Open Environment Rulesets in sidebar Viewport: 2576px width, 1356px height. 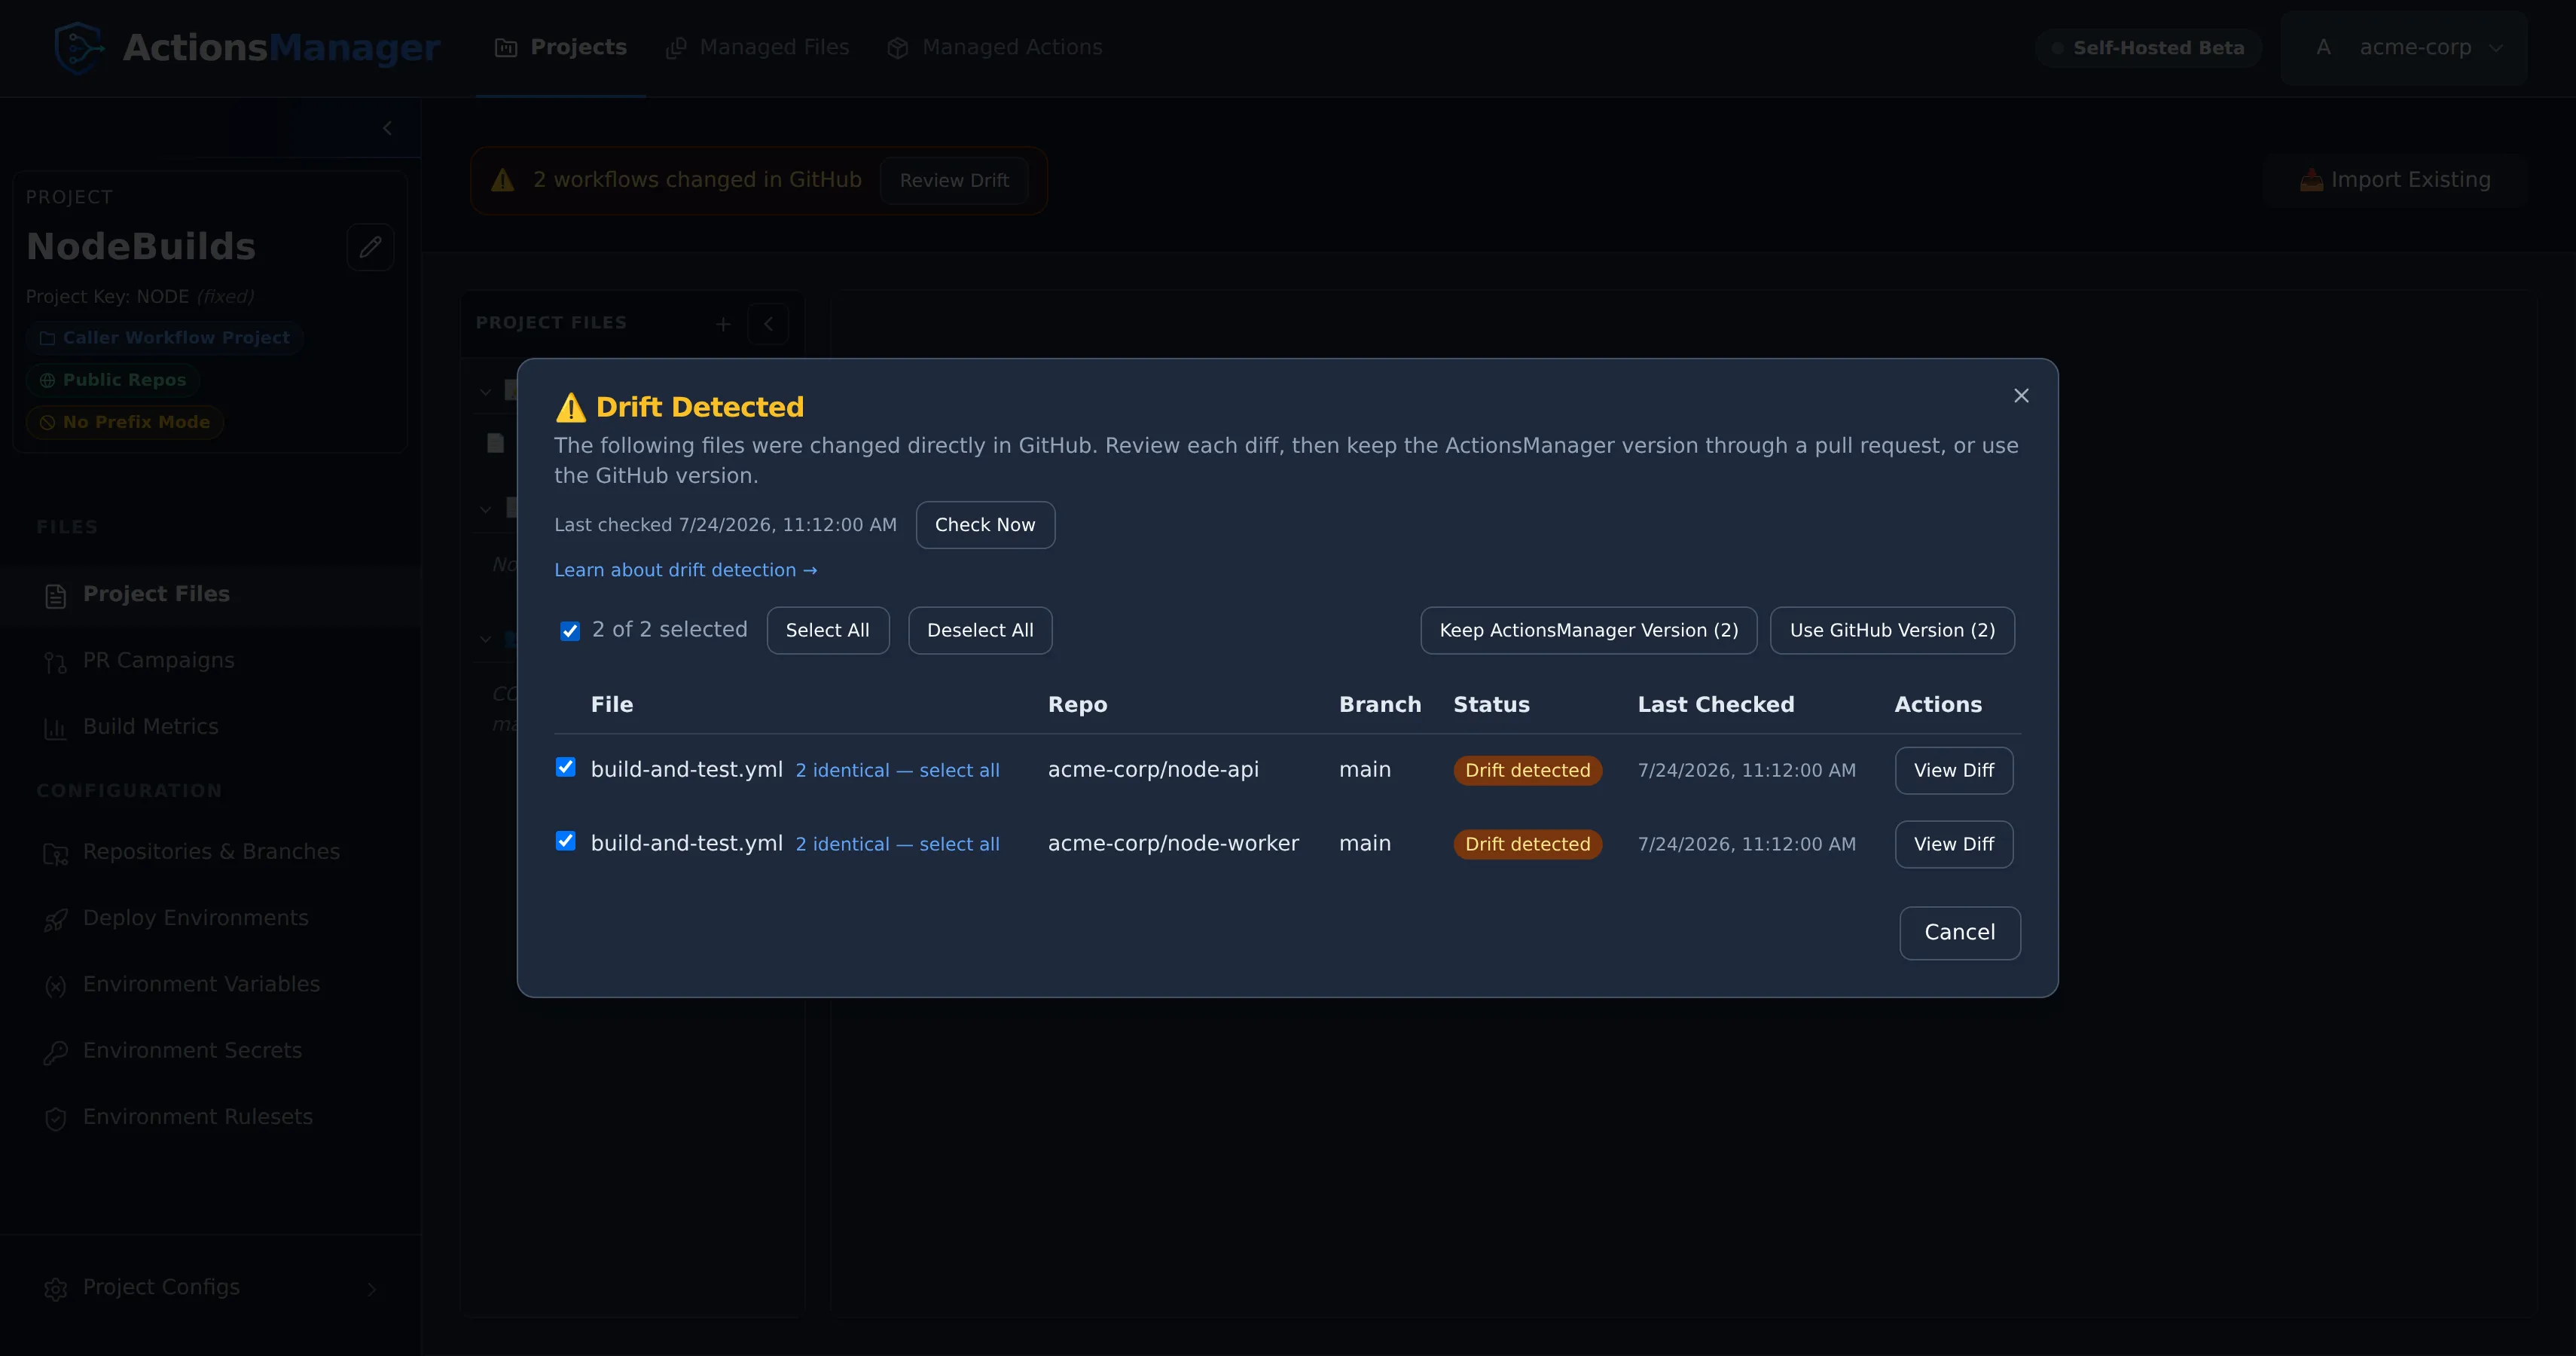210,1117
